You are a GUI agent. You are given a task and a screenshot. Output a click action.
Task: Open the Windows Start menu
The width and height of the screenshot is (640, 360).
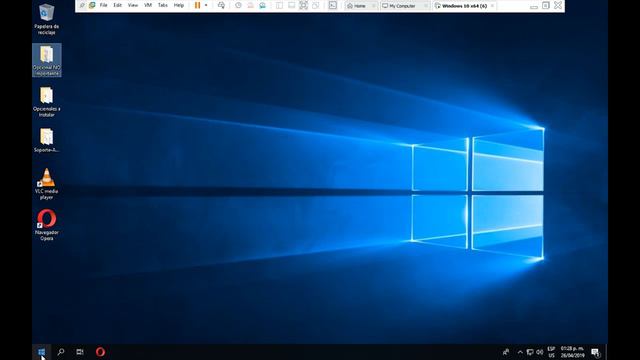point(41,352)
